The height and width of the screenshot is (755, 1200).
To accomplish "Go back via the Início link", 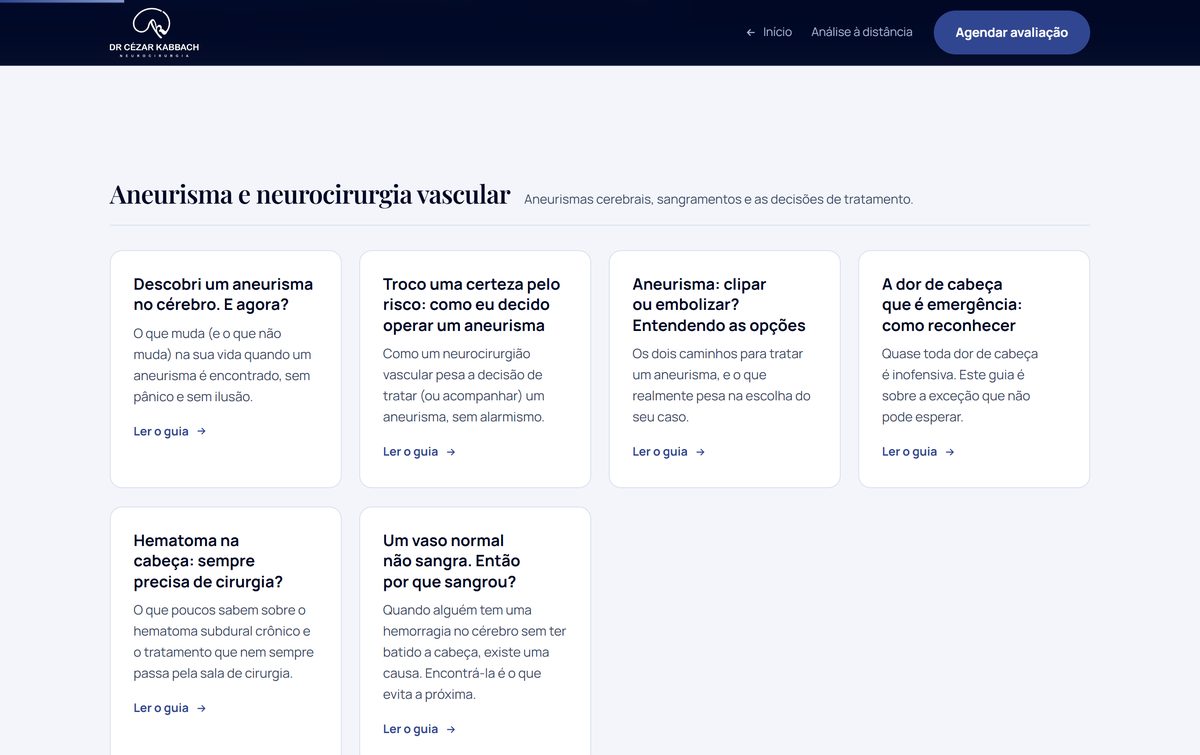I will click(x=769, y=32).
